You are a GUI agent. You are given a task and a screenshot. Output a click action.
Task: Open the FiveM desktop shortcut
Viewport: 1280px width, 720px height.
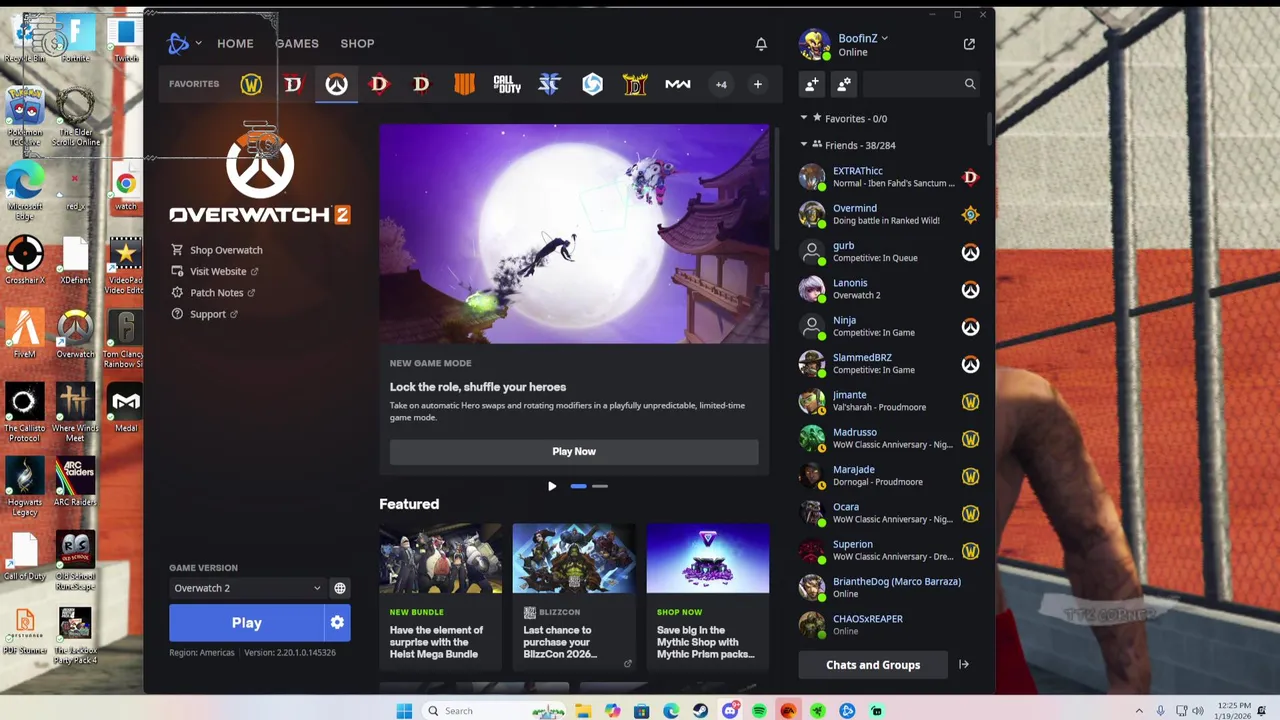pyautogui.click(x=25, y=335)
